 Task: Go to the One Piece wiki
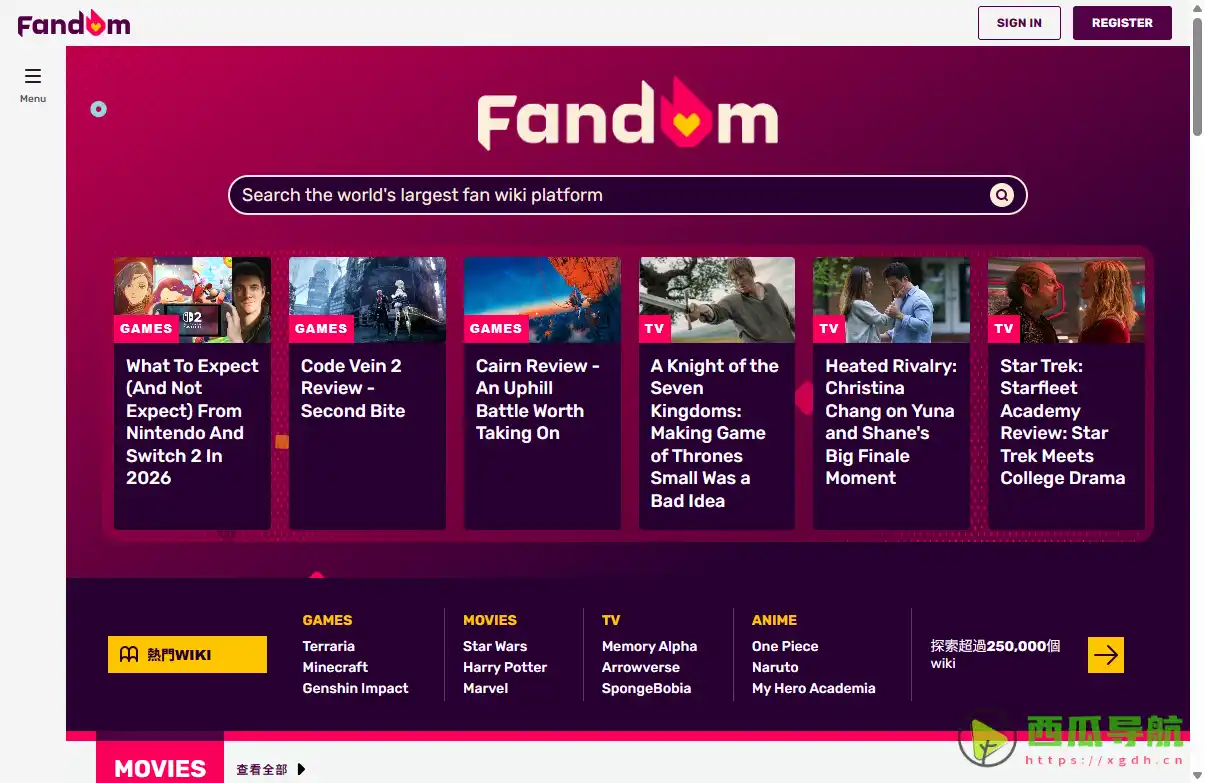784,646
